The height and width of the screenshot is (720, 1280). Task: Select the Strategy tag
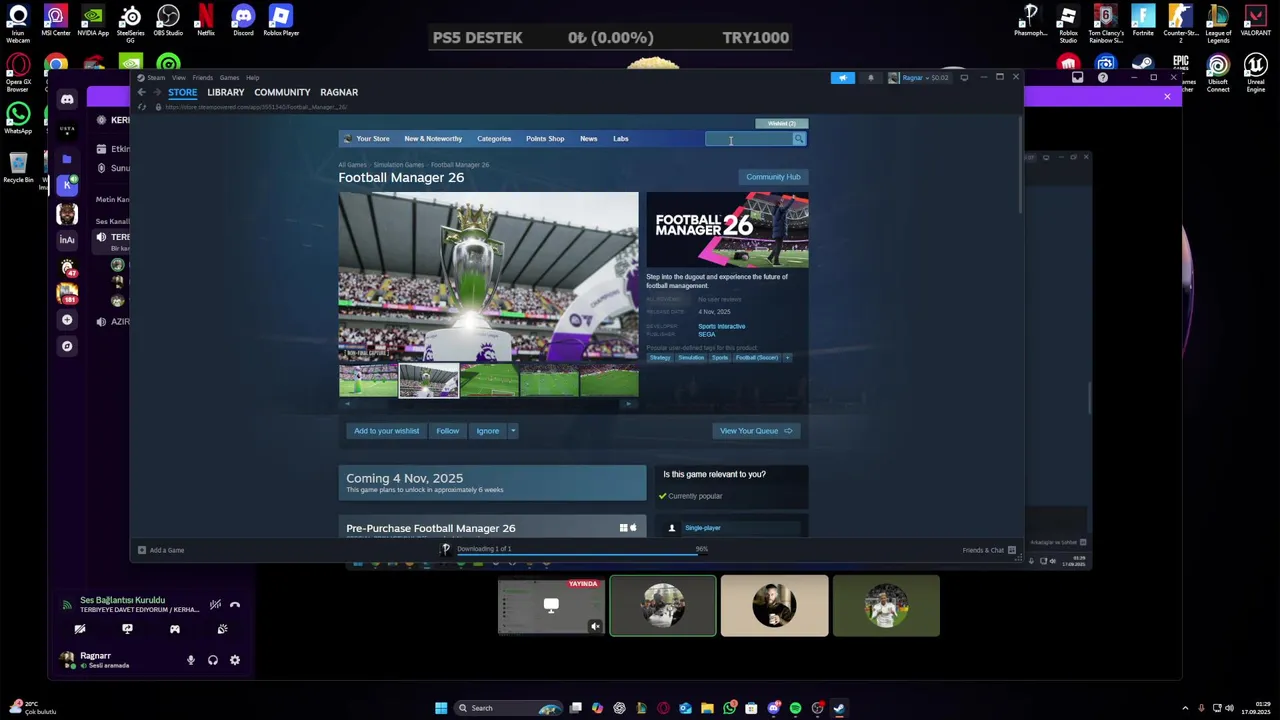tap(660, 358)
